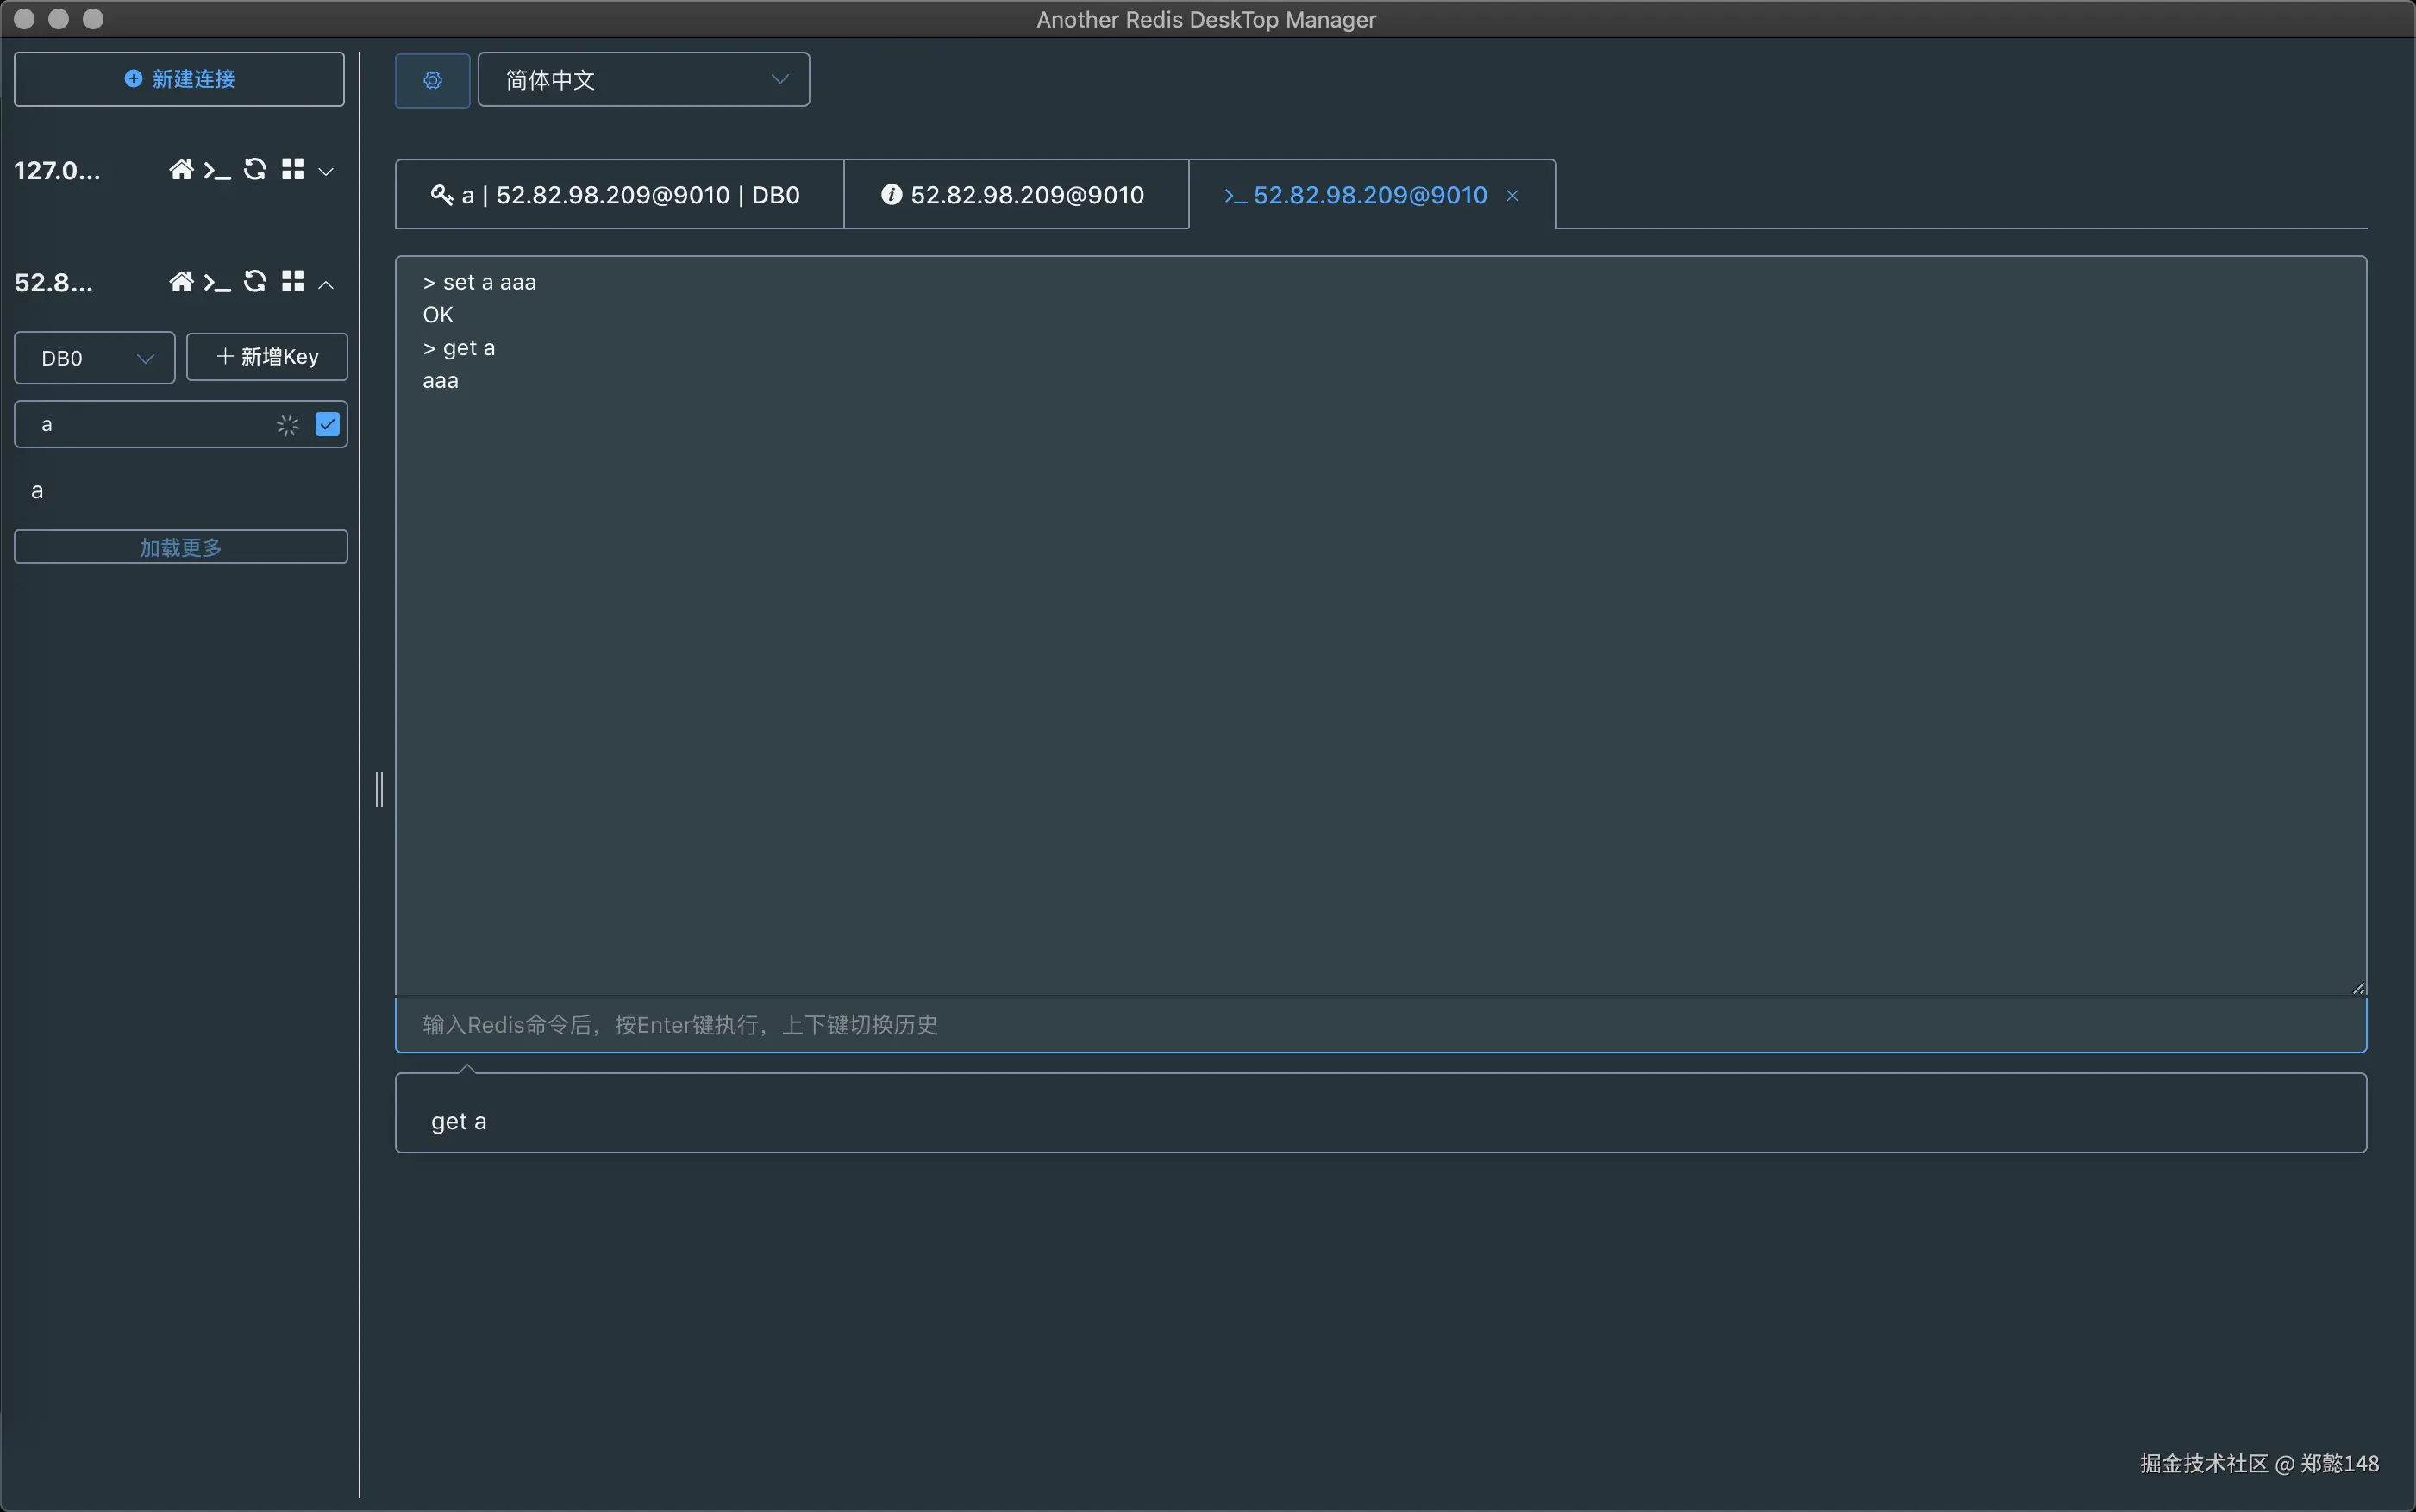Collapse the 52.8... connection chevron
The image size is (2416, 1512).
(x=326, y=284)
